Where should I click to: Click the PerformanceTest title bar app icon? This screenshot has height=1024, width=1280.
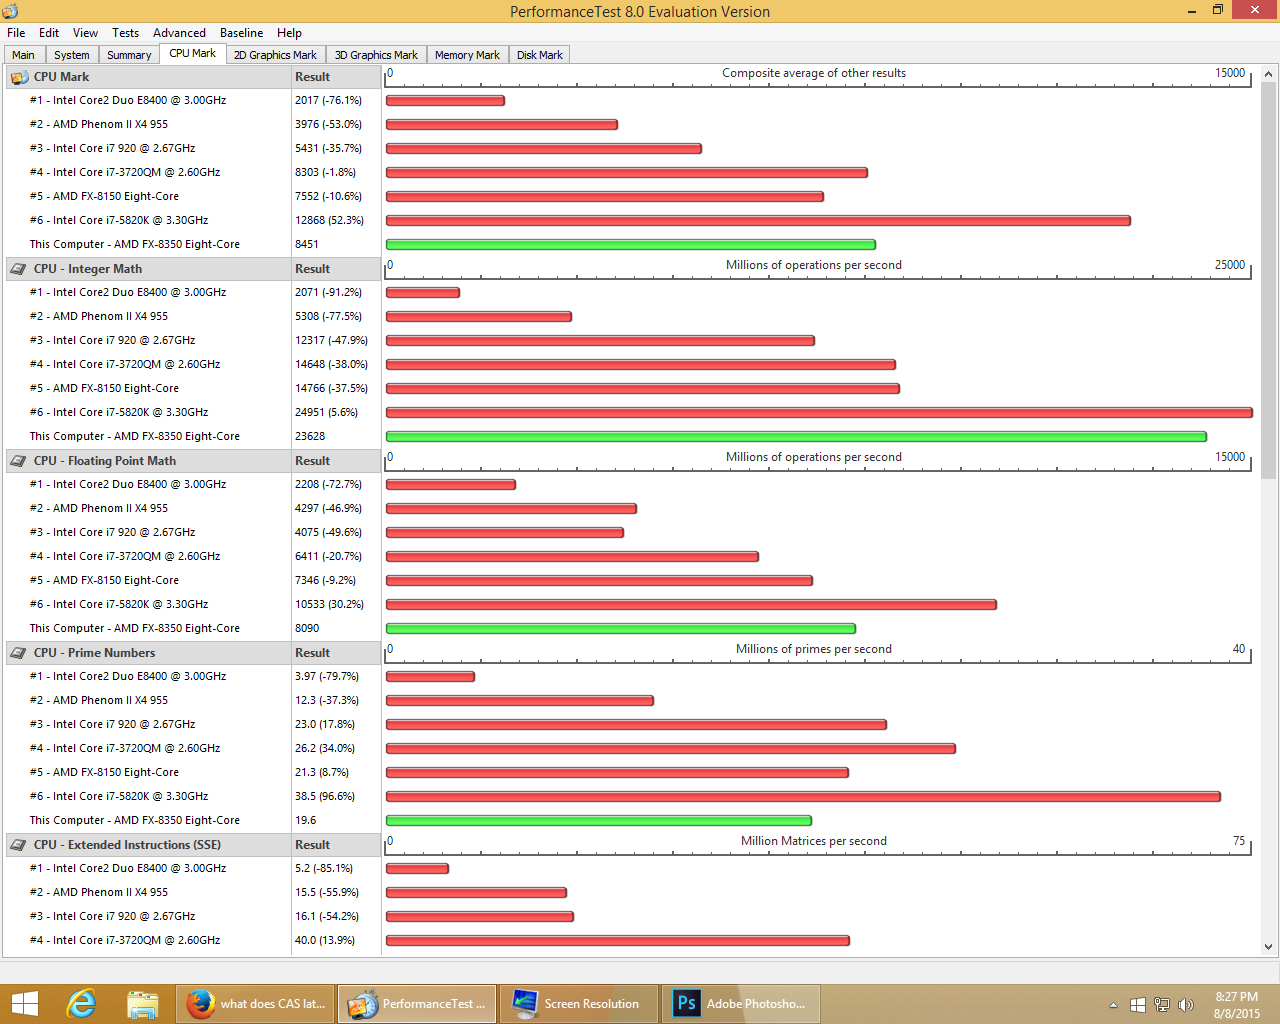pos(11,11)
